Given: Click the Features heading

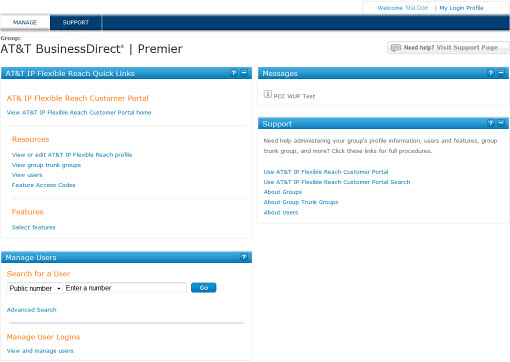Looking at the screenshot, I should [x=28, y=212].
